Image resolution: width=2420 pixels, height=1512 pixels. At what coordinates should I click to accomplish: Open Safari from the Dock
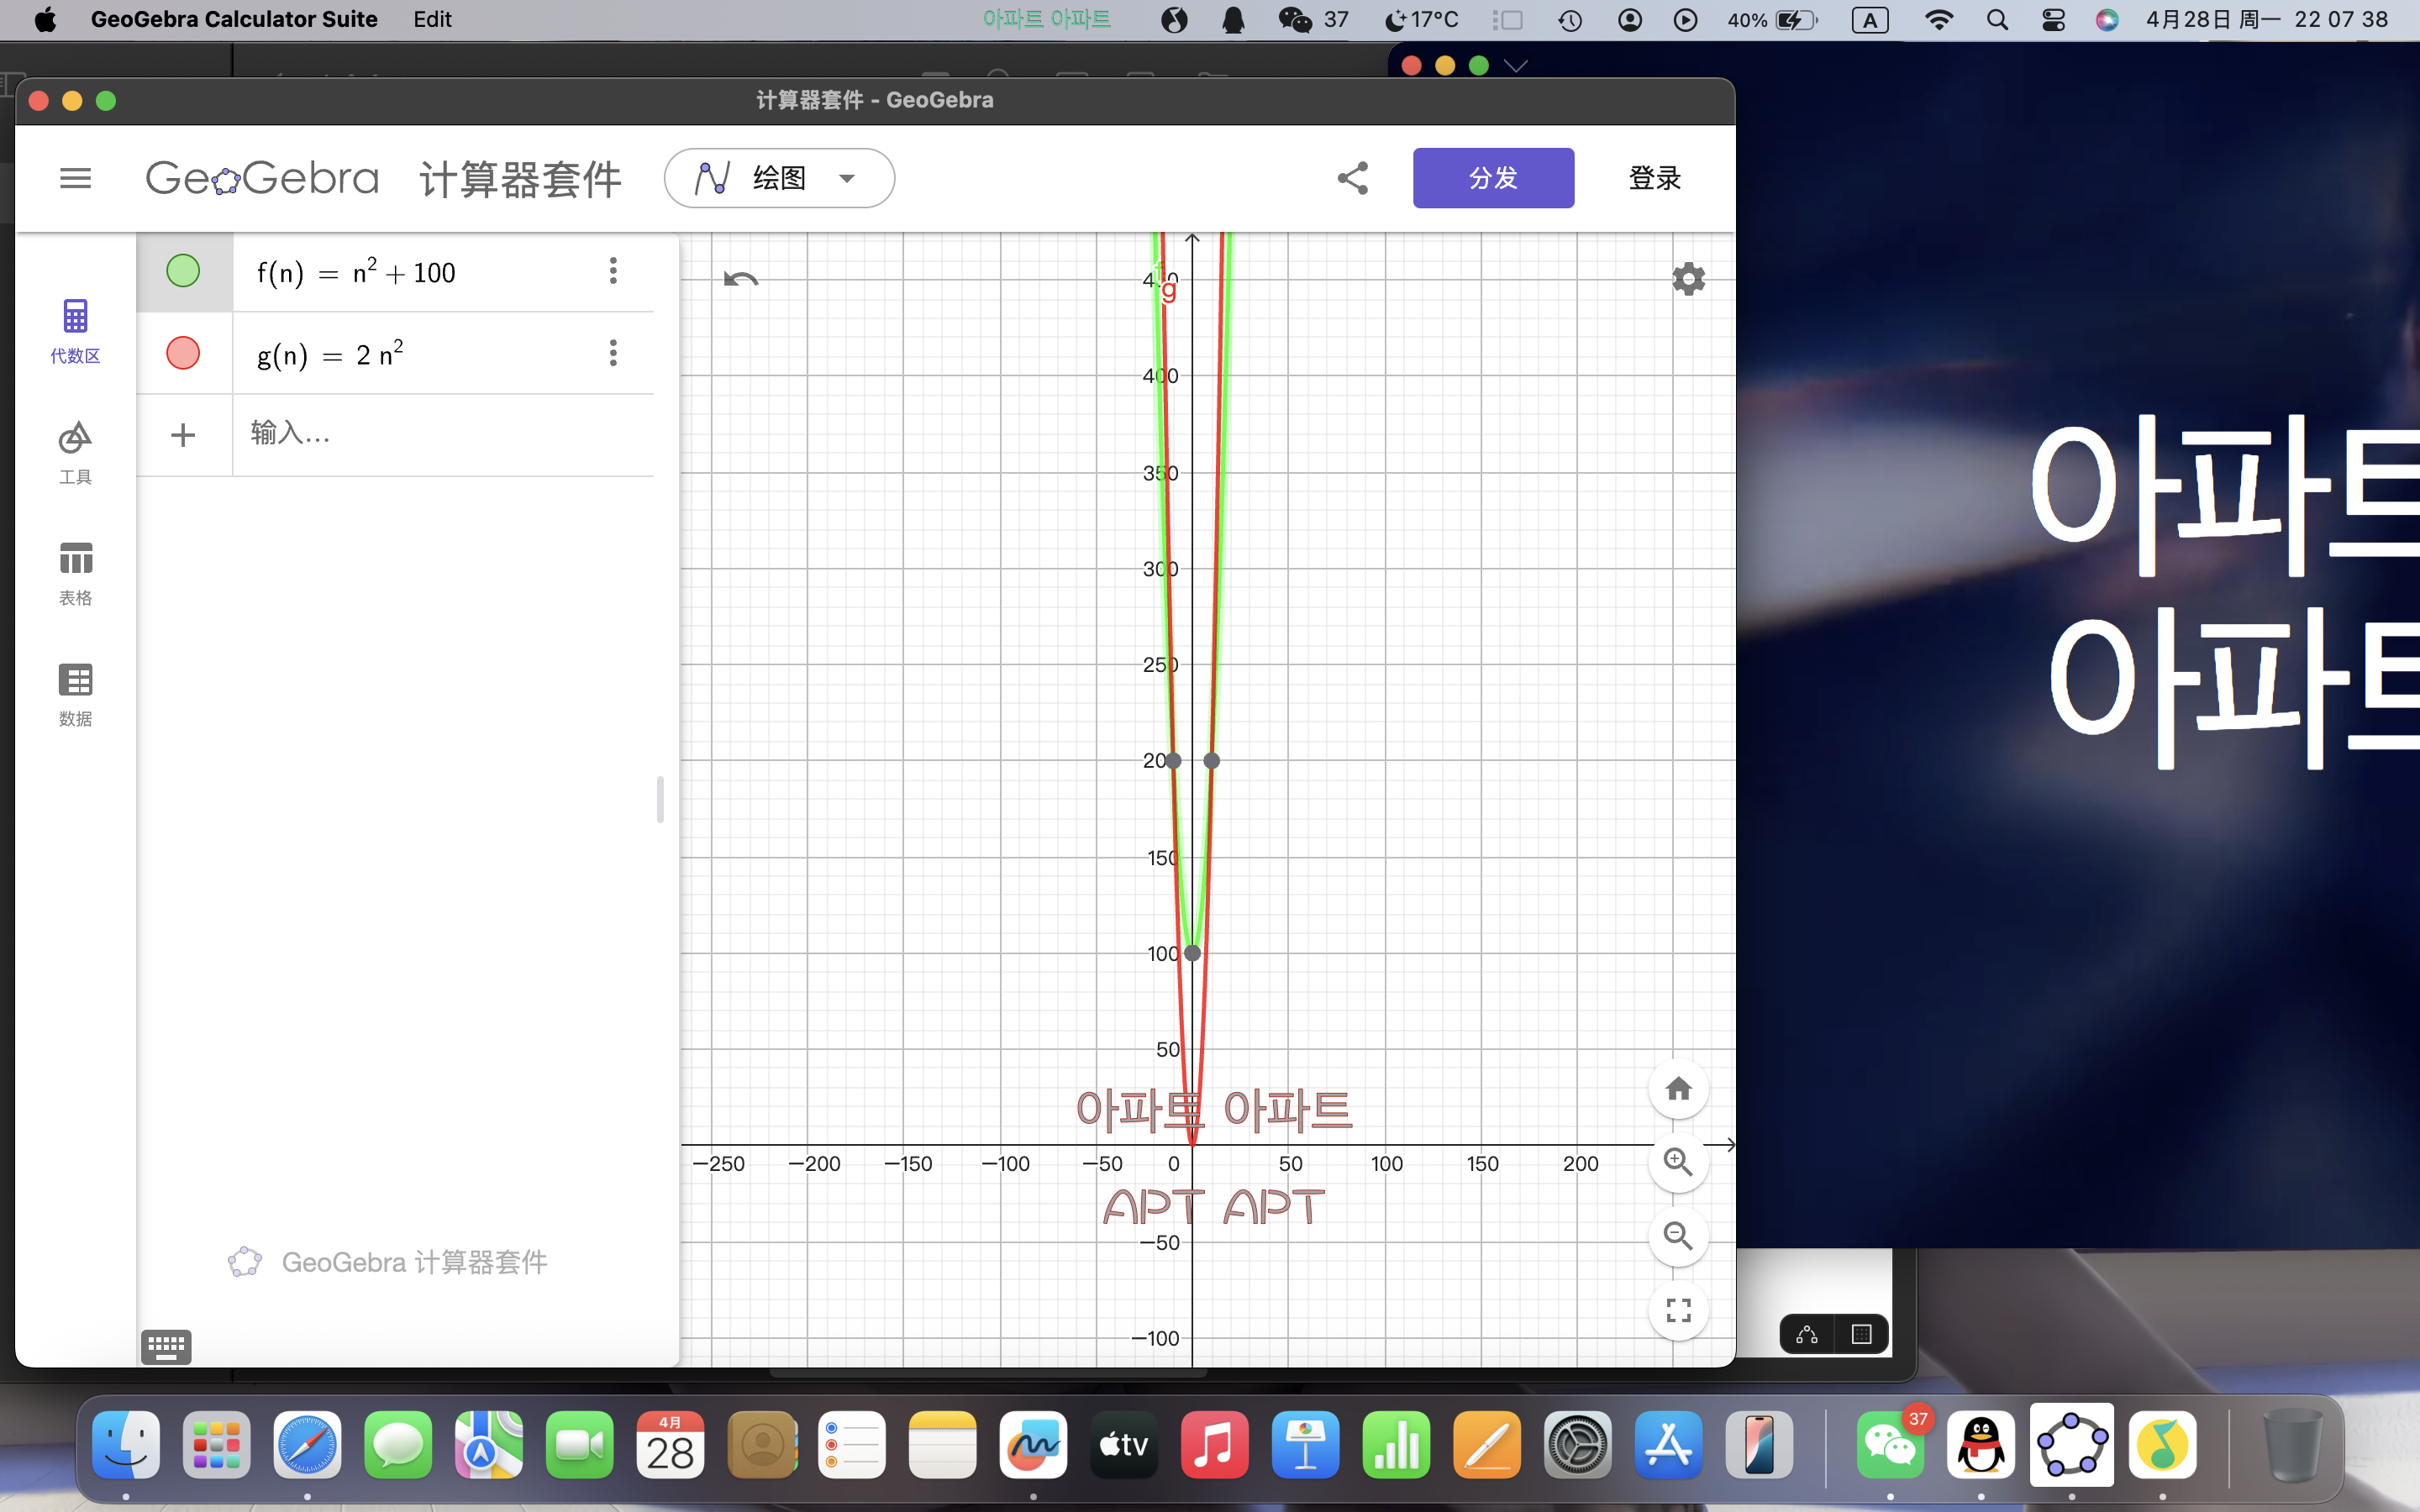[307, 1445]
